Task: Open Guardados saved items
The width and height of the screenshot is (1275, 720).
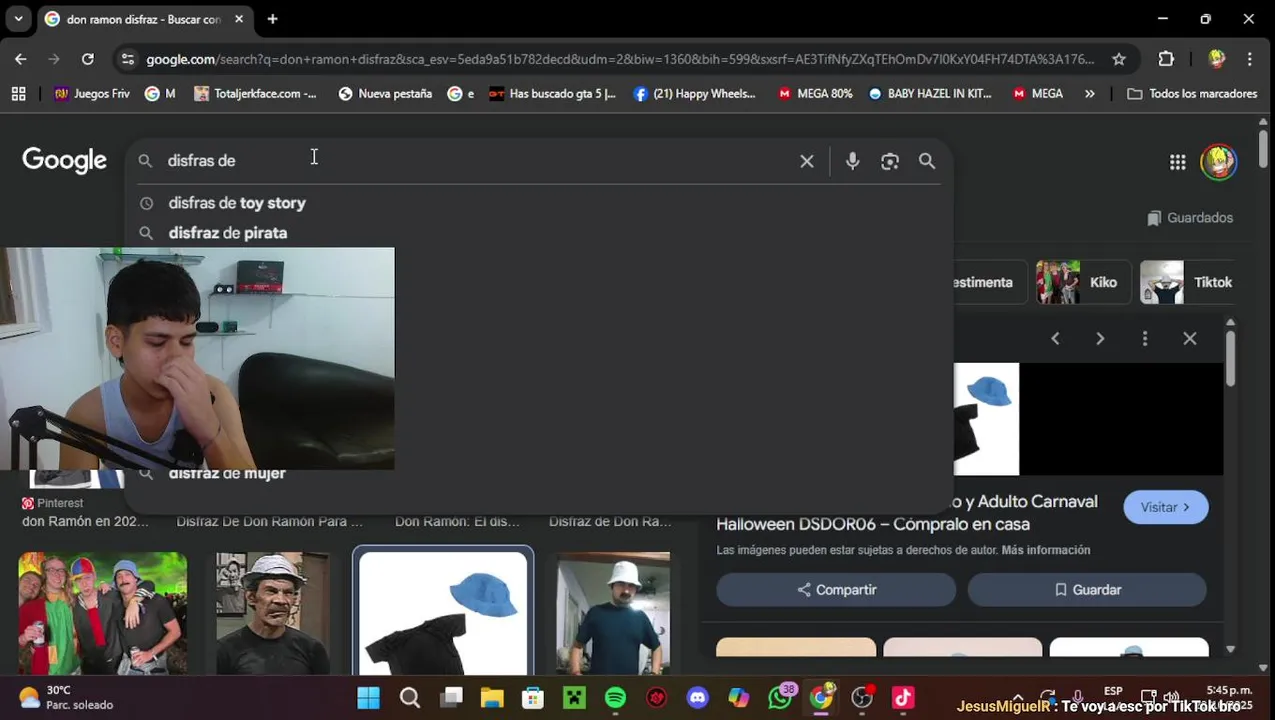Action: click(x=1190, y=218)
